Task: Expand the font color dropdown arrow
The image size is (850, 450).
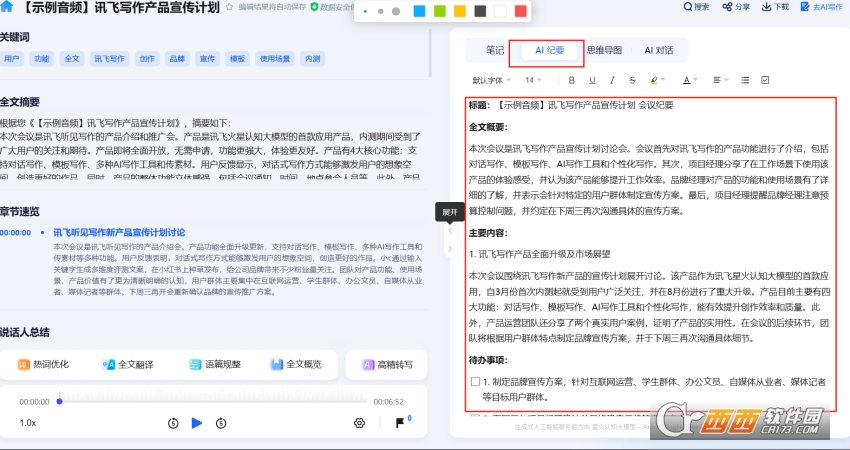Action: pyautogui.click(x=696, y=80)
